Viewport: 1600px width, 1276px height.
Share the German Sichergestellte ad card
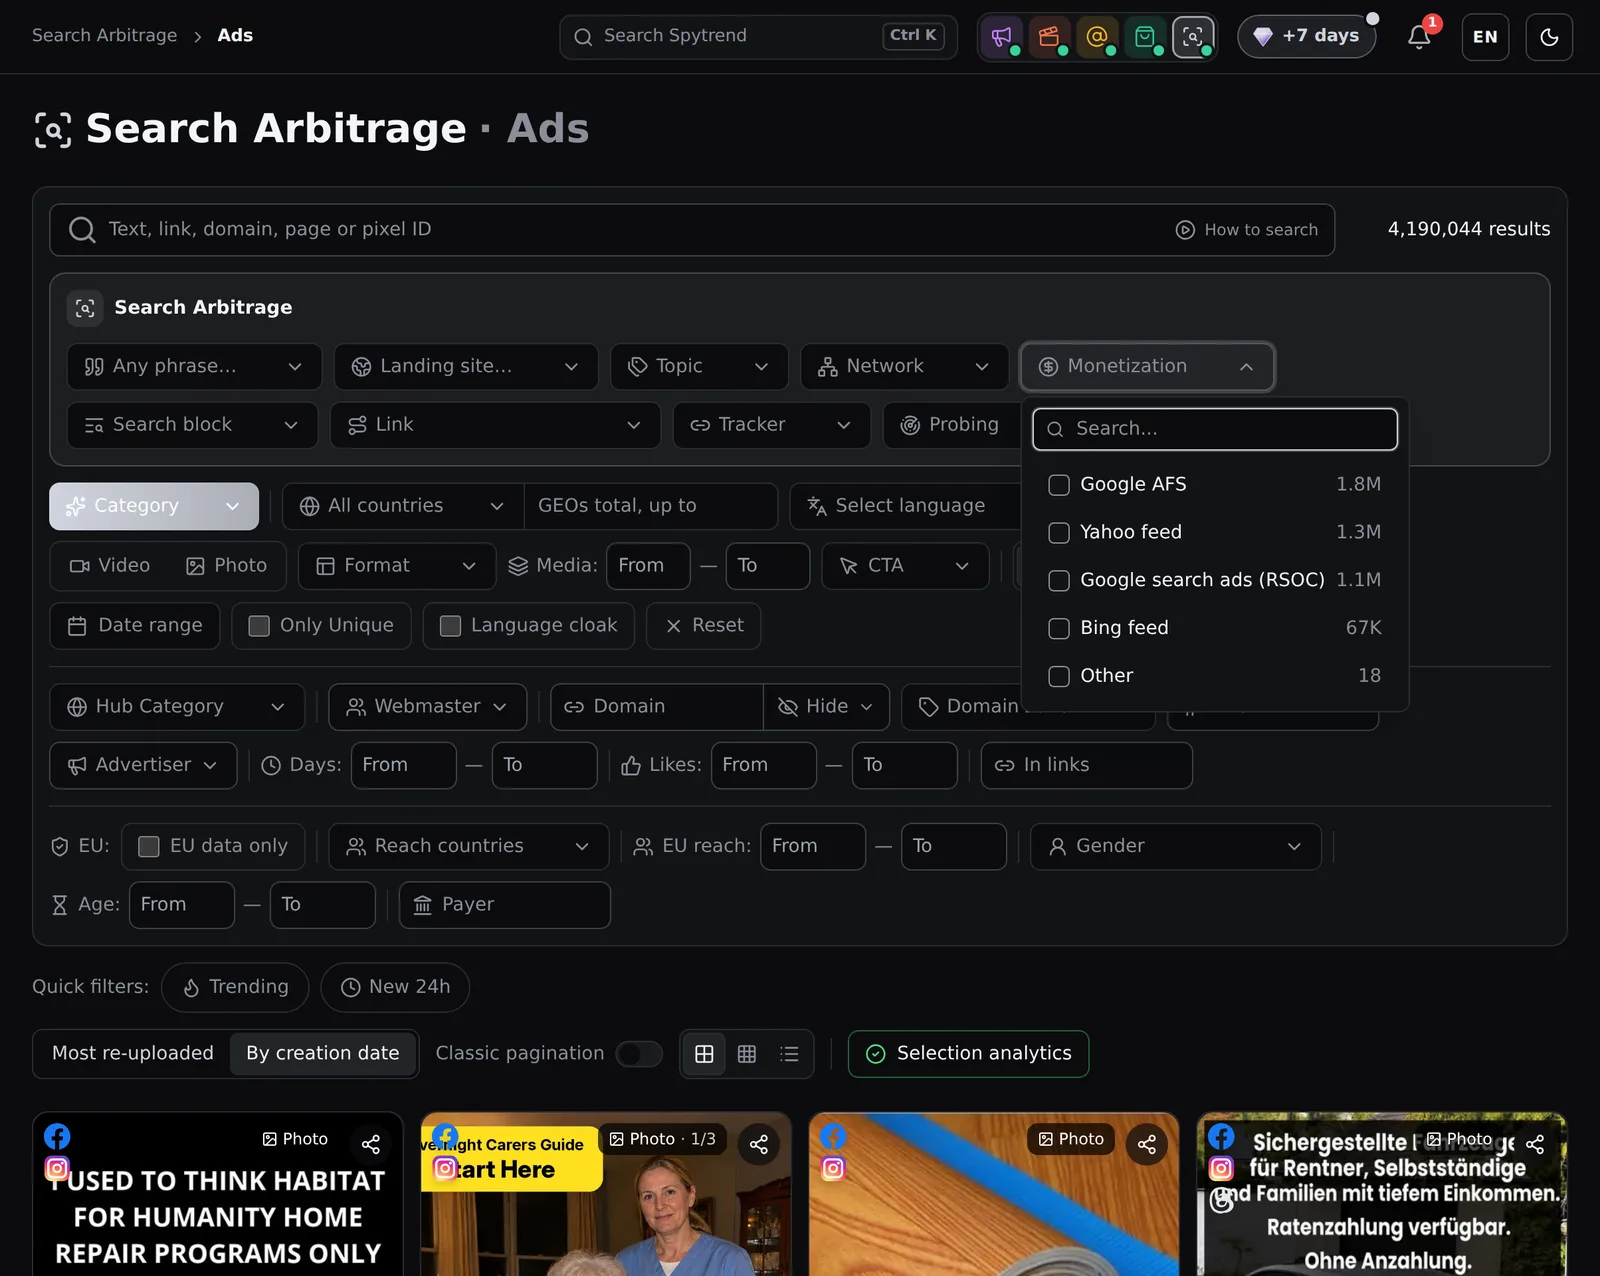1535,1144
